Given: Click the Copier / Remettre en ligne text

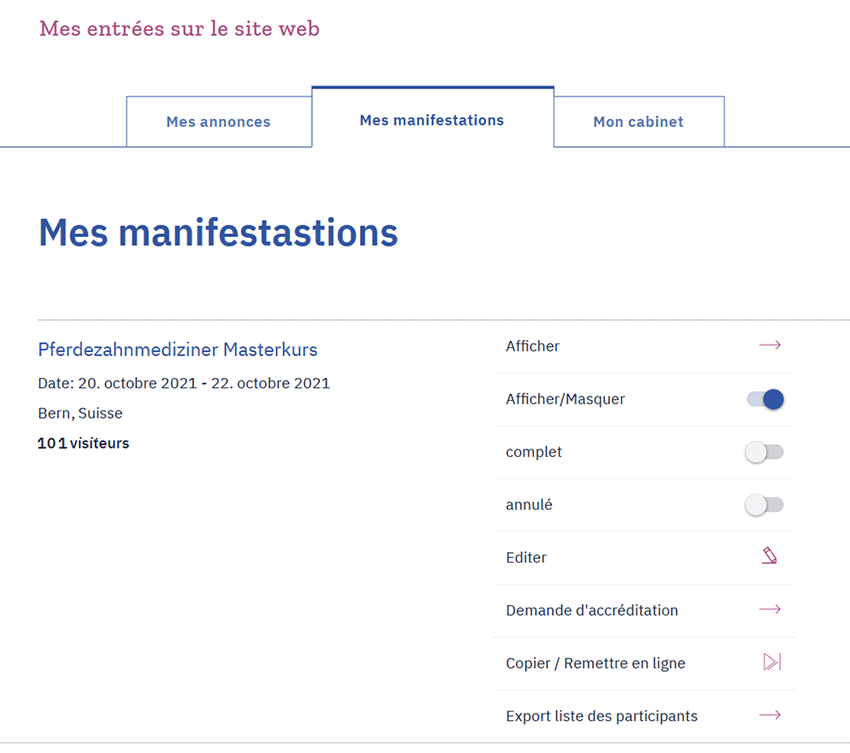Looking at the screenshot, I should click(x=596, y=664).
